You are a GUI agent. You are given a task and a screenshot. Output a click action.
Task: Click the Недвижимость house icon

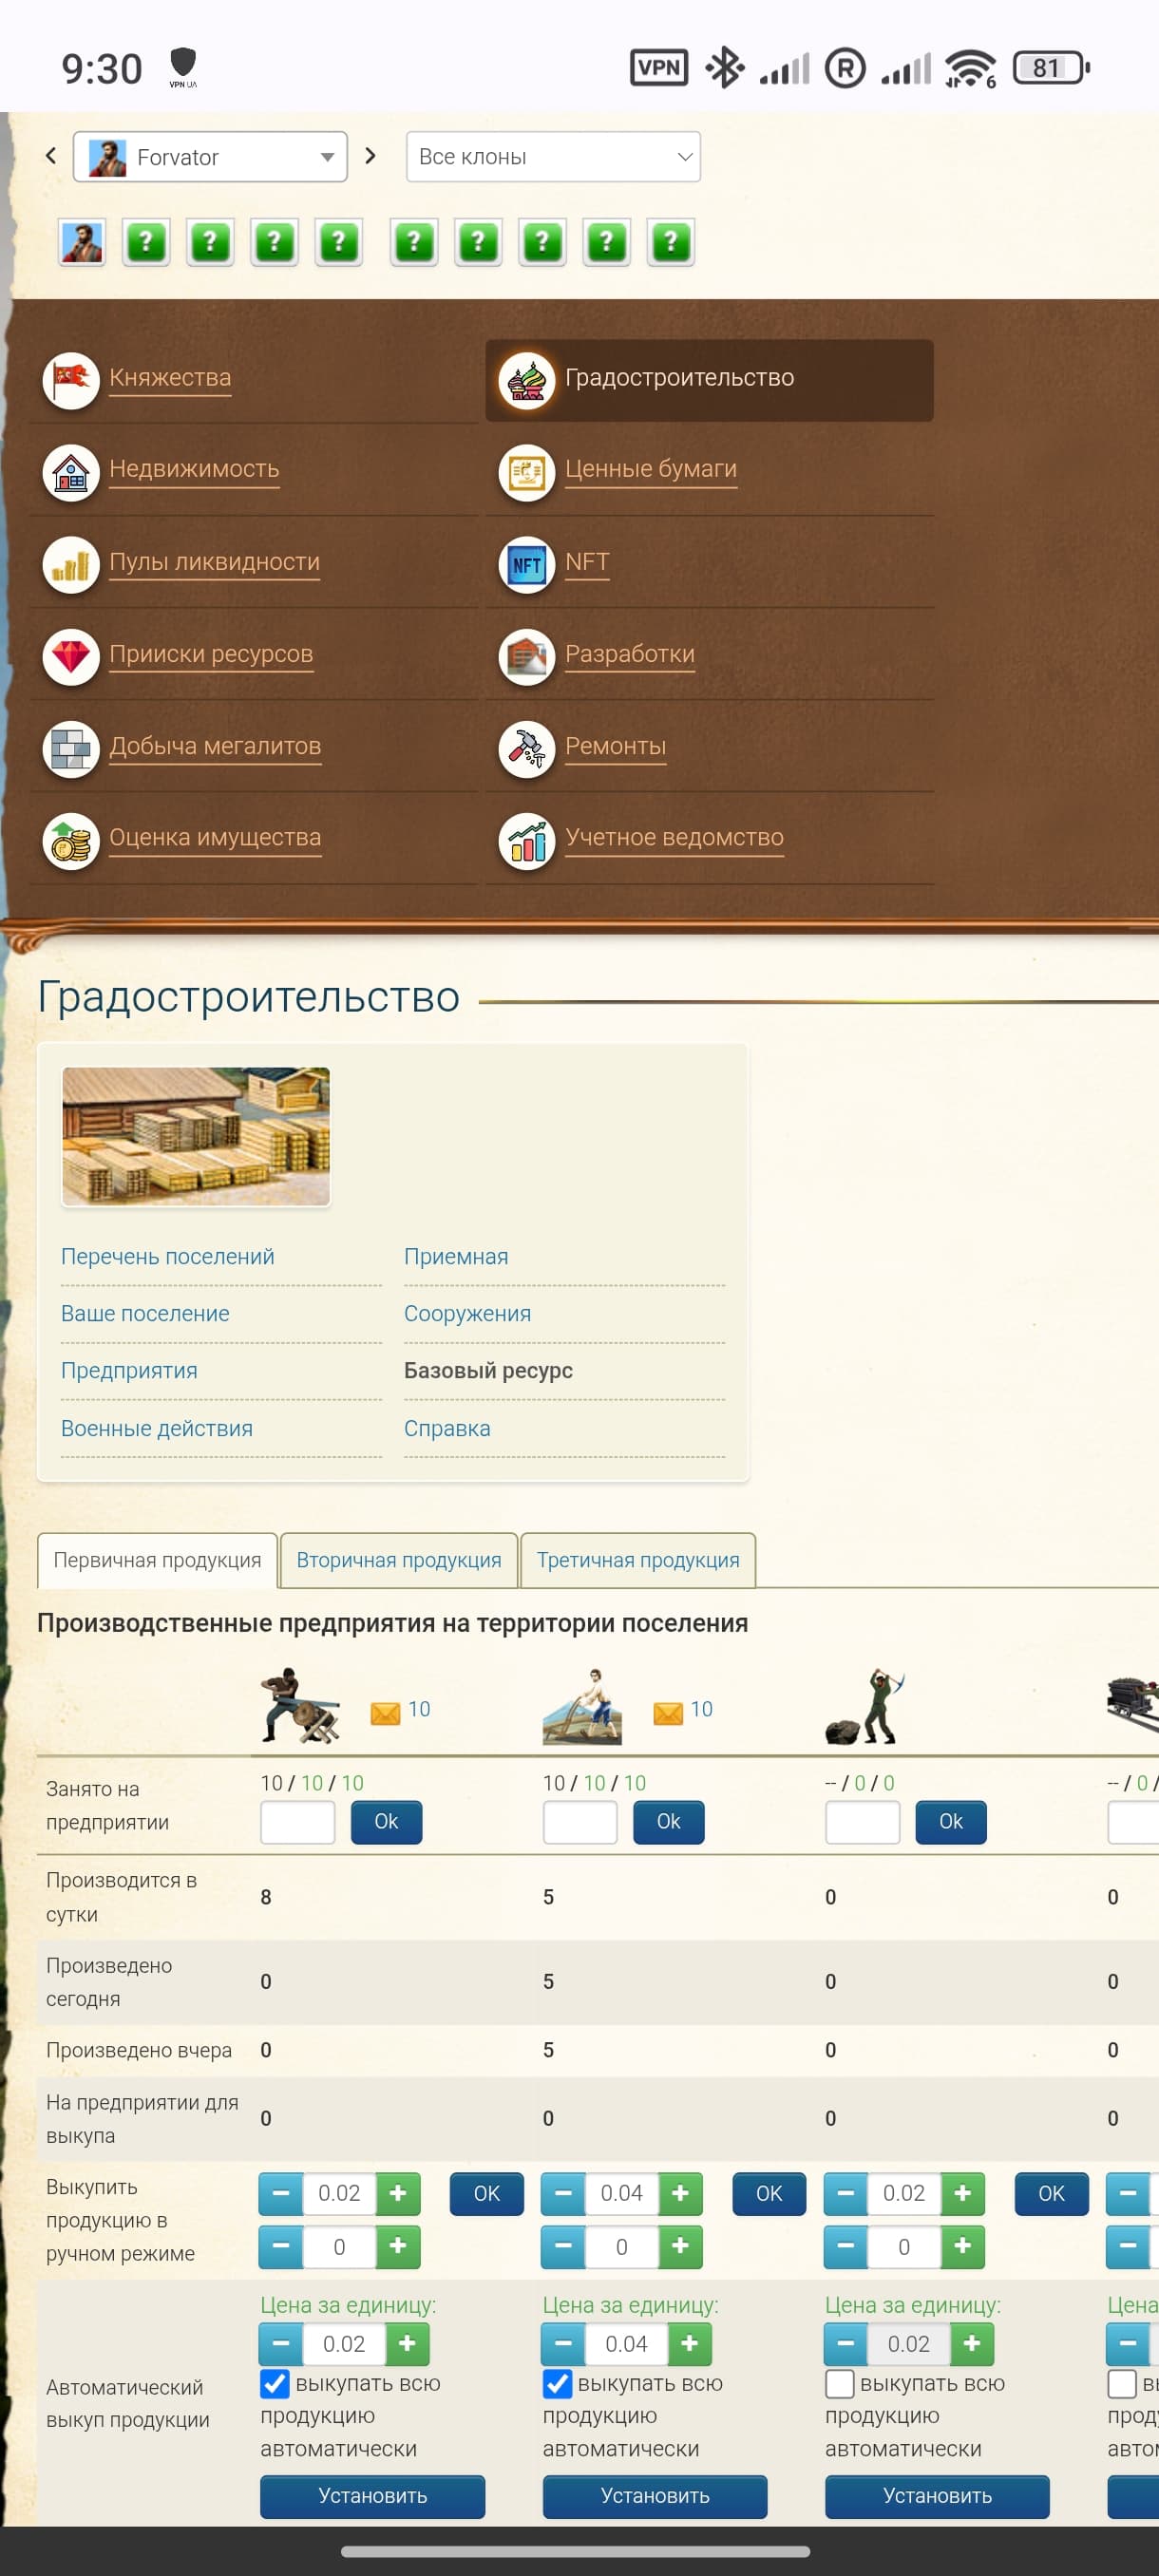coord(71,472)
